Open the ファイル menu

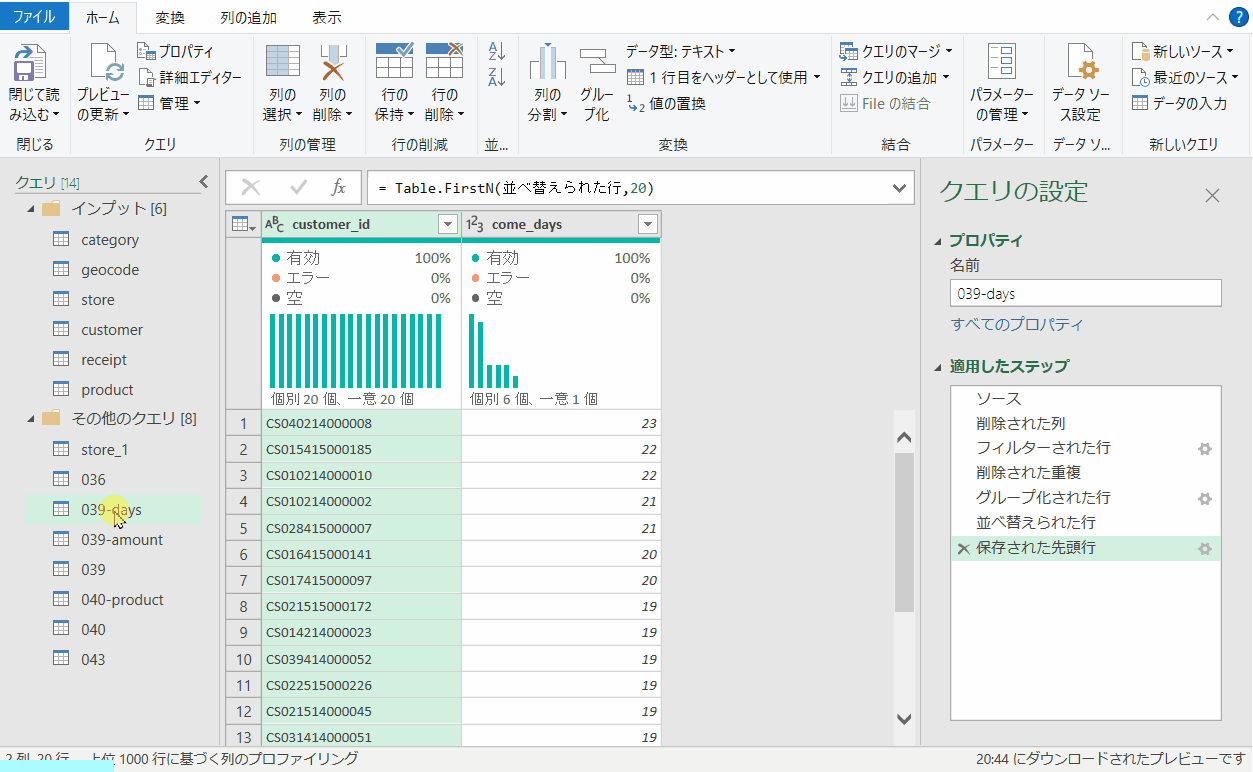point(35,16)
